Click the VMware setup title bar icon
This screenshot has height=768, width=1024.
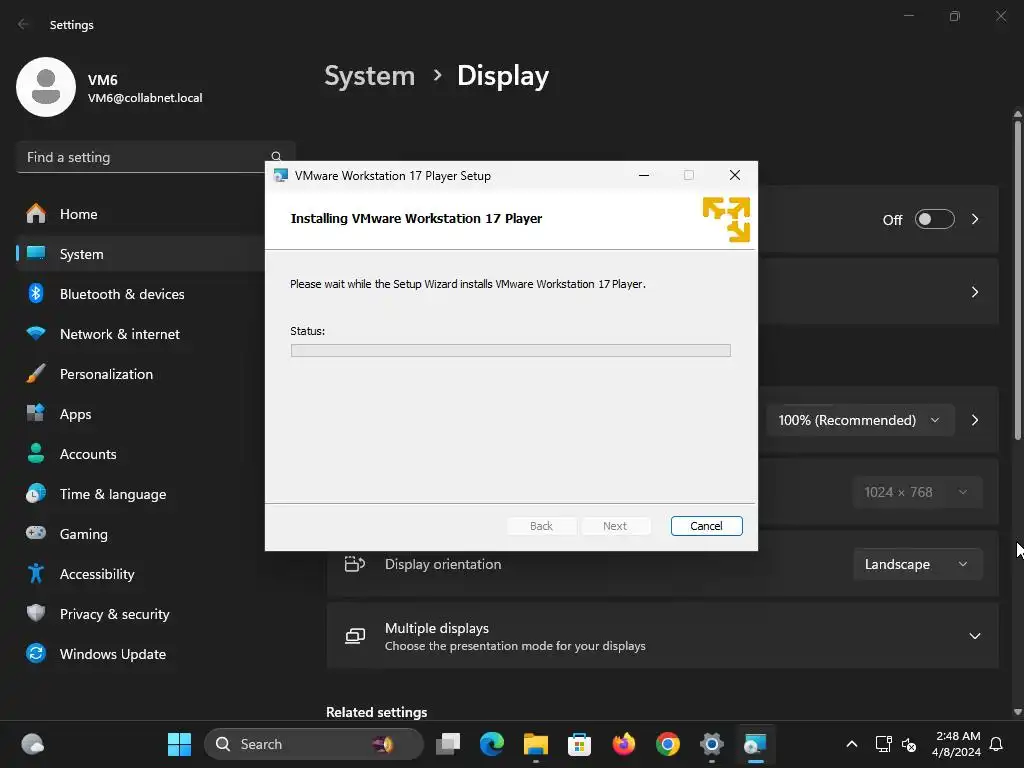[x=281, y=175]
